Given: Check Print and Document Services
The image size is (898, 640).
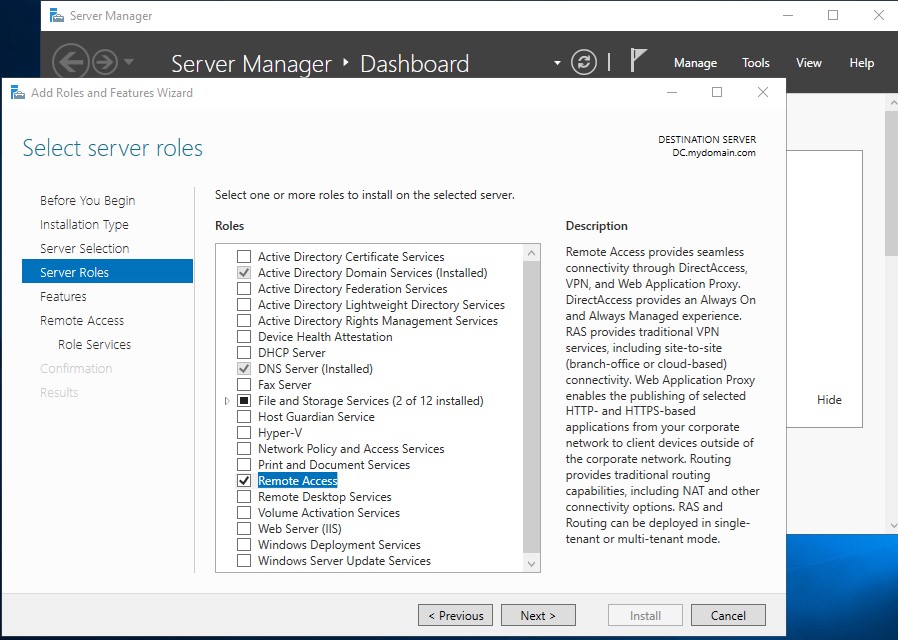Looking at the screenshot, I should pyautogui.click(x=244, y=465).
